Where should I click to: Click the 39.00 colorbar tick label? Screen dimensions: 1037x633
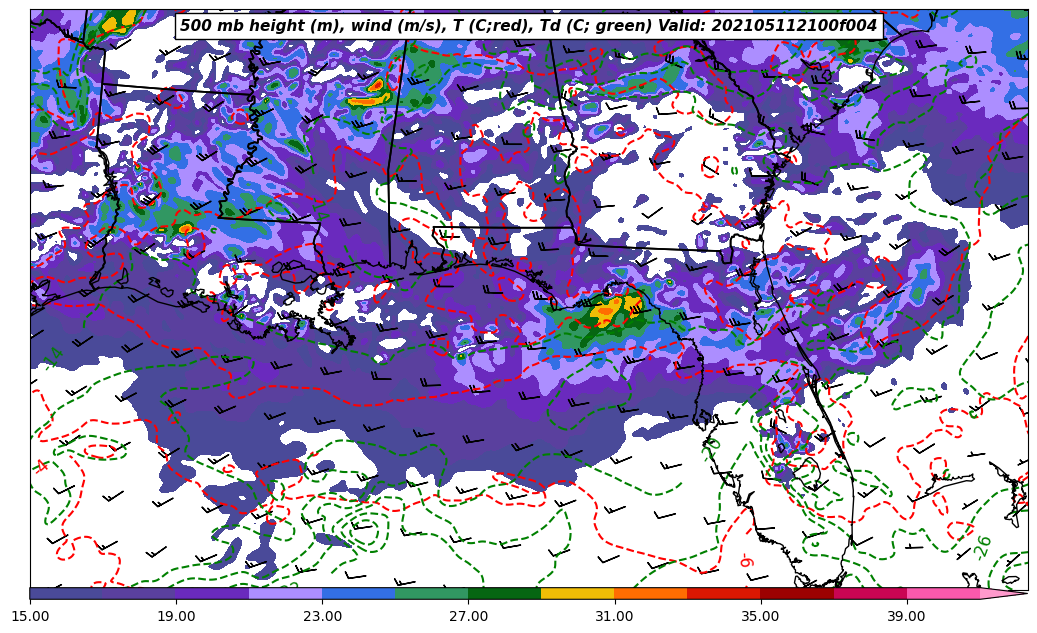(907, 616)
